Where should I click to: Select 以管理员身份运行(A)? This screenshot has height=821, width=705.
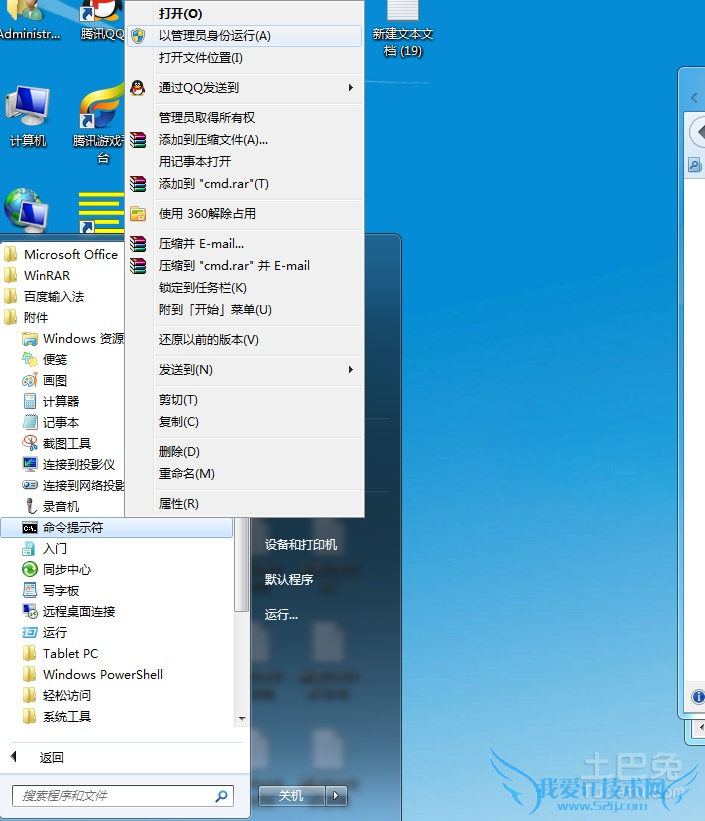coord(245,36)
